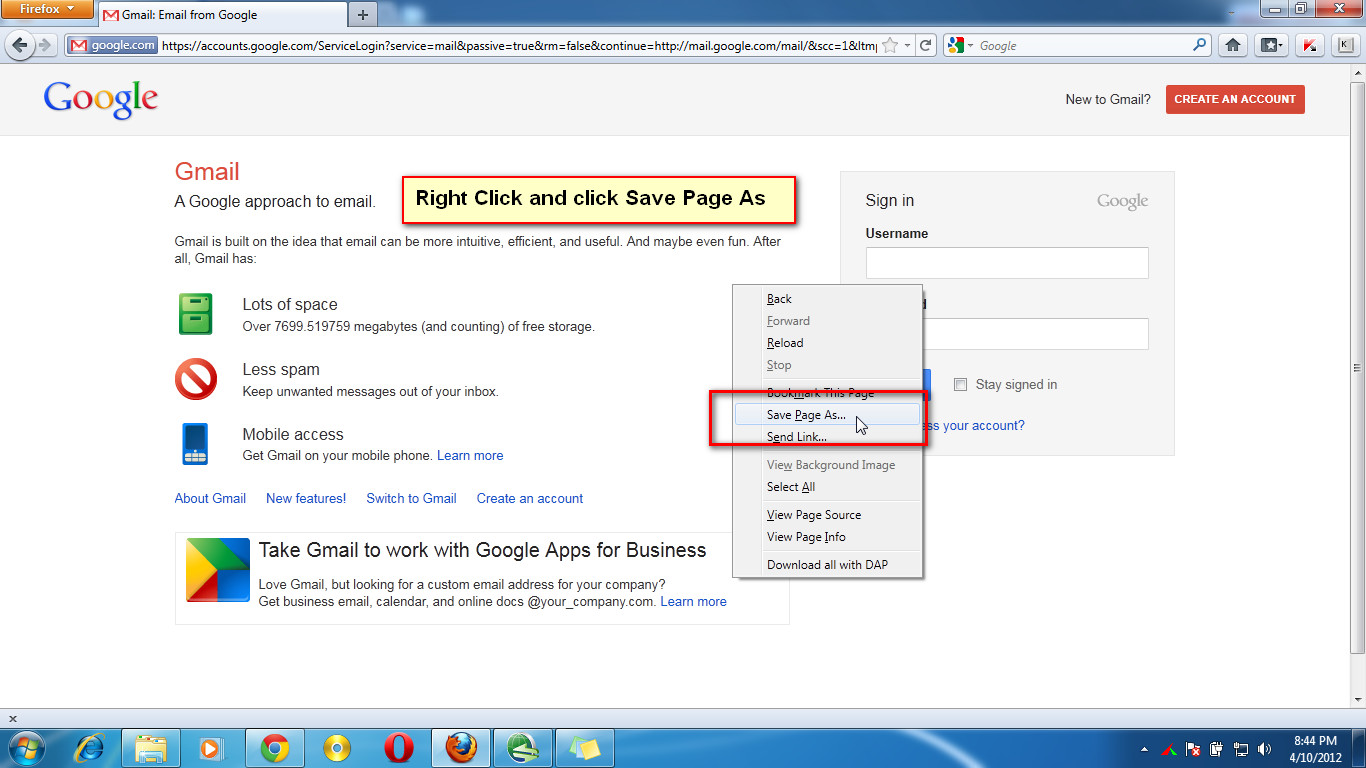Choose View Page Source
Image resolution: width=1366 pixels, height=768 pixels.
click(x=827, y=515)
